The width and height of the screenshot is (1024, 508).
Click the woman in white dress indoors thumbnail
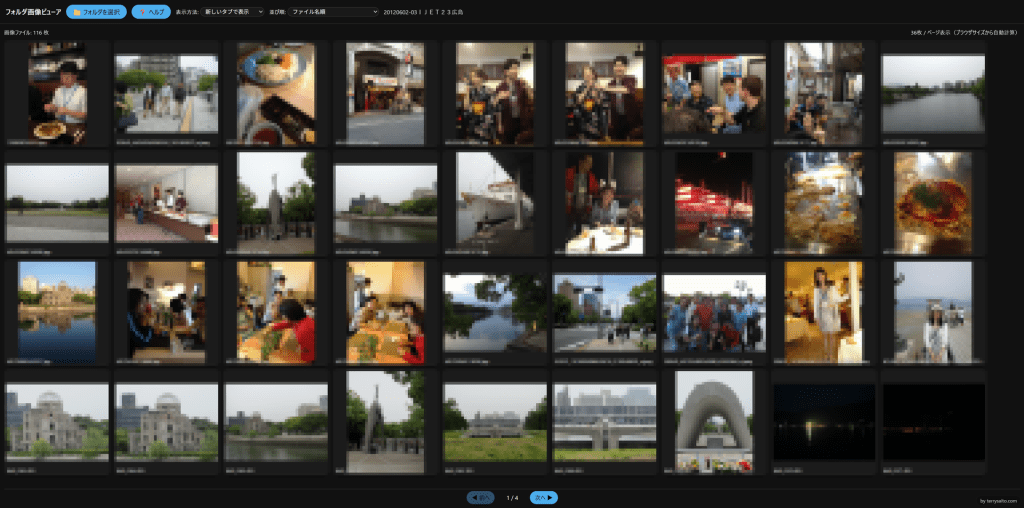pos(823,312)
